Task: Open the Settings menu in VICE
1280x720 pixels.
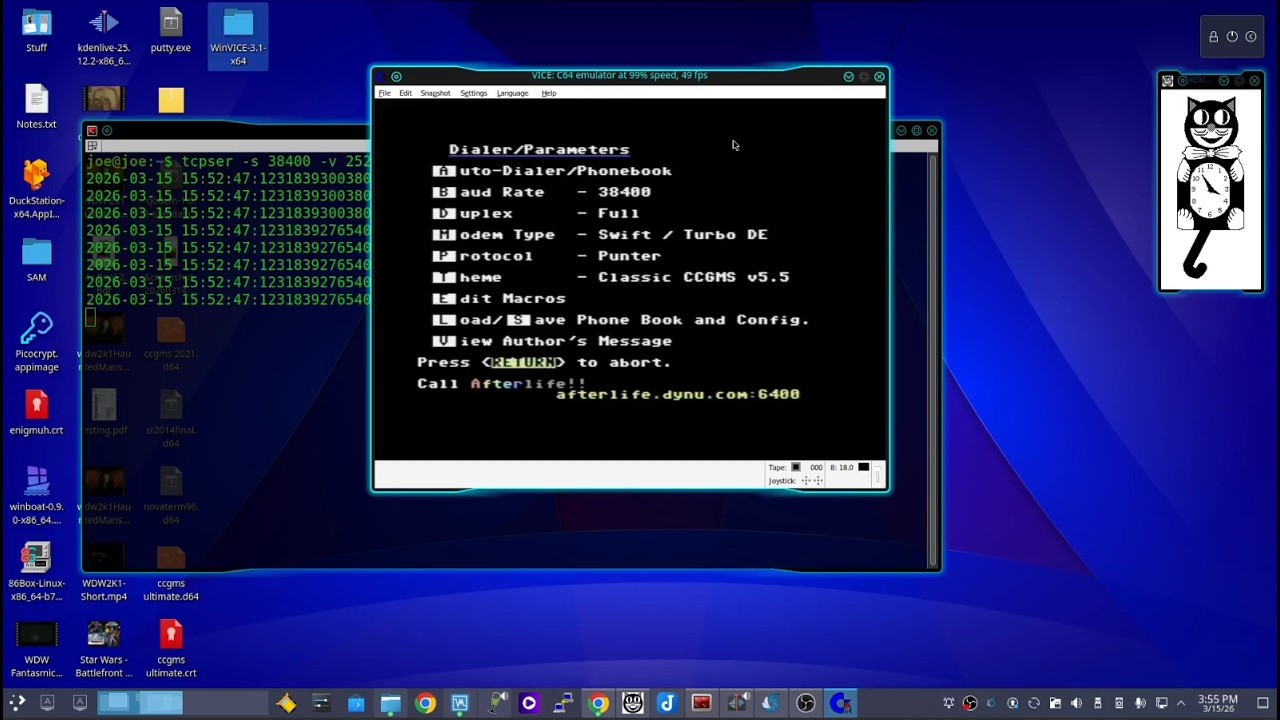Action: click(x=473, y=93)
